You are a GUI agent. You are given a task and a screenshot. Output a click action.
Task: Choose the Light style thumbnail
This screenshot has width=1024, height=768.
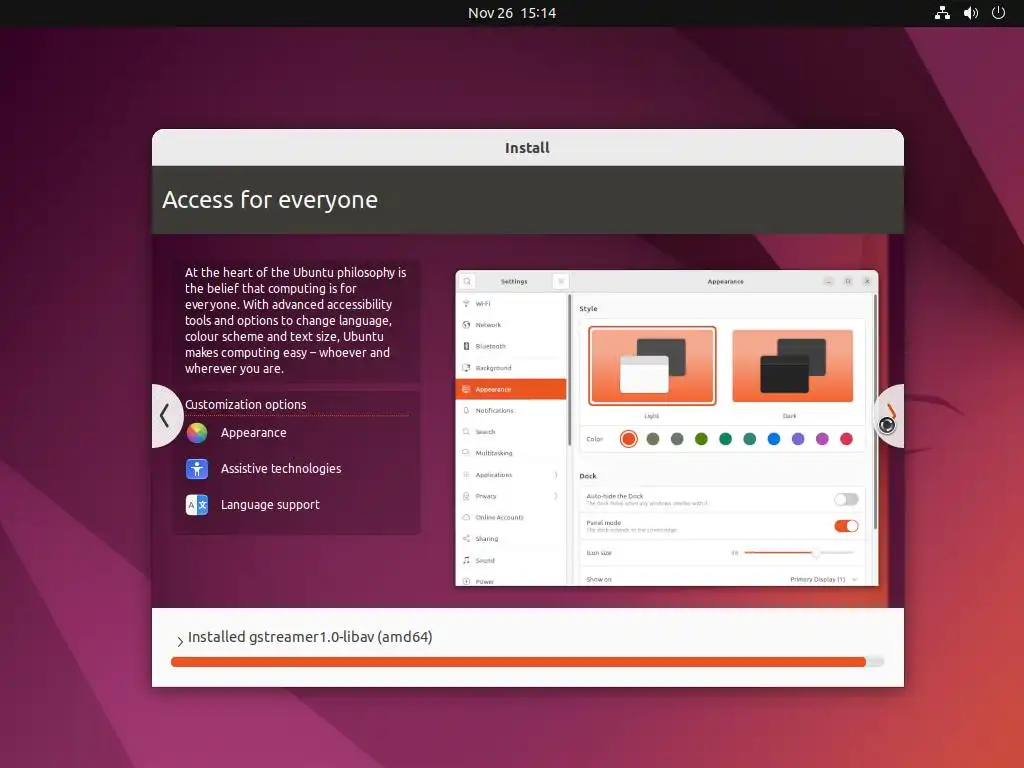coord(652,366)
